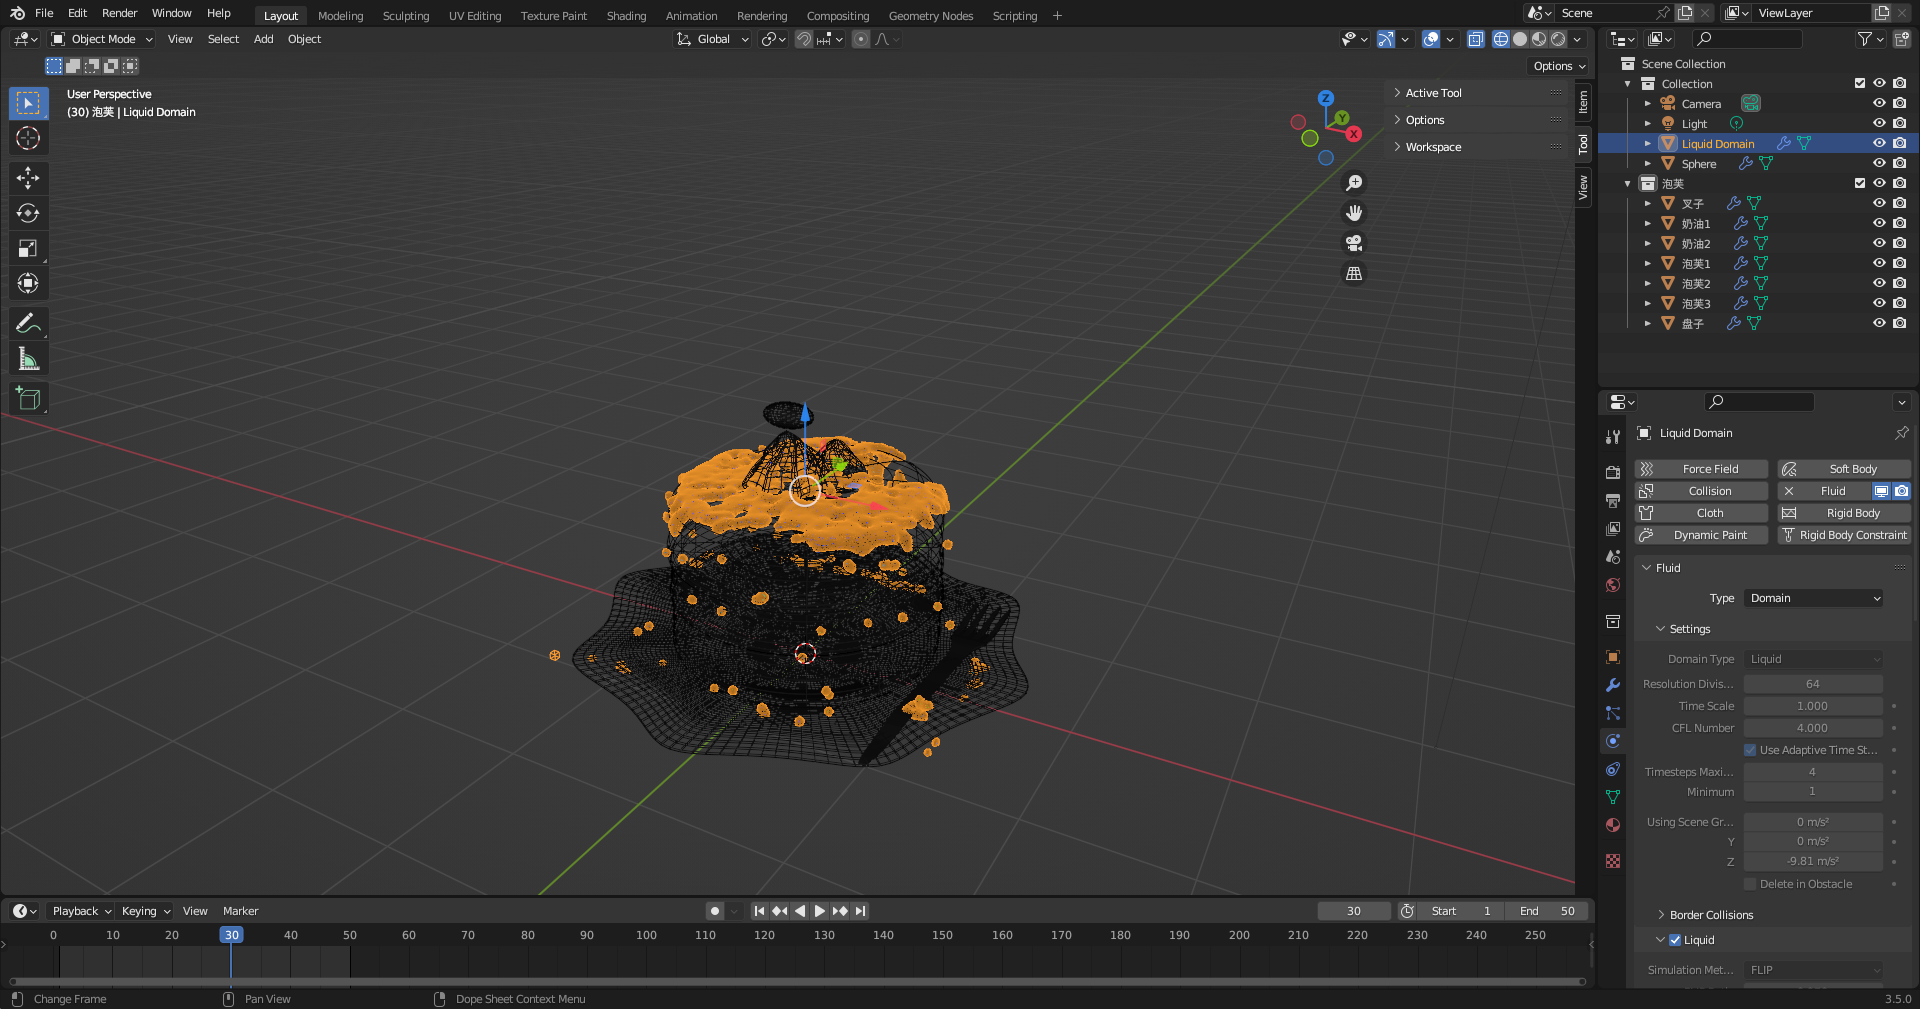Open the Object Mode dropdown
1920x1009 pixels.
click(x=102, y=39)
